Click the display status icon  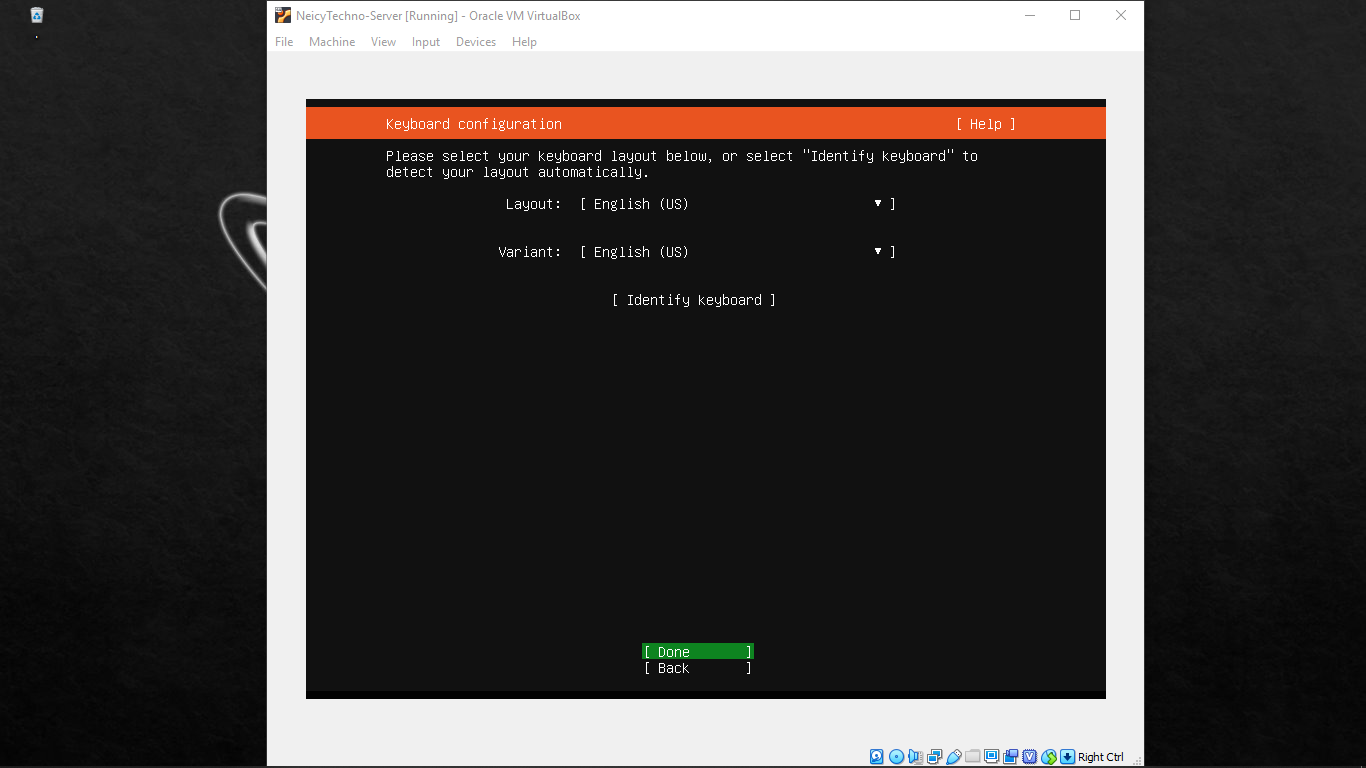pyautogui.click(x=991, y=757)
